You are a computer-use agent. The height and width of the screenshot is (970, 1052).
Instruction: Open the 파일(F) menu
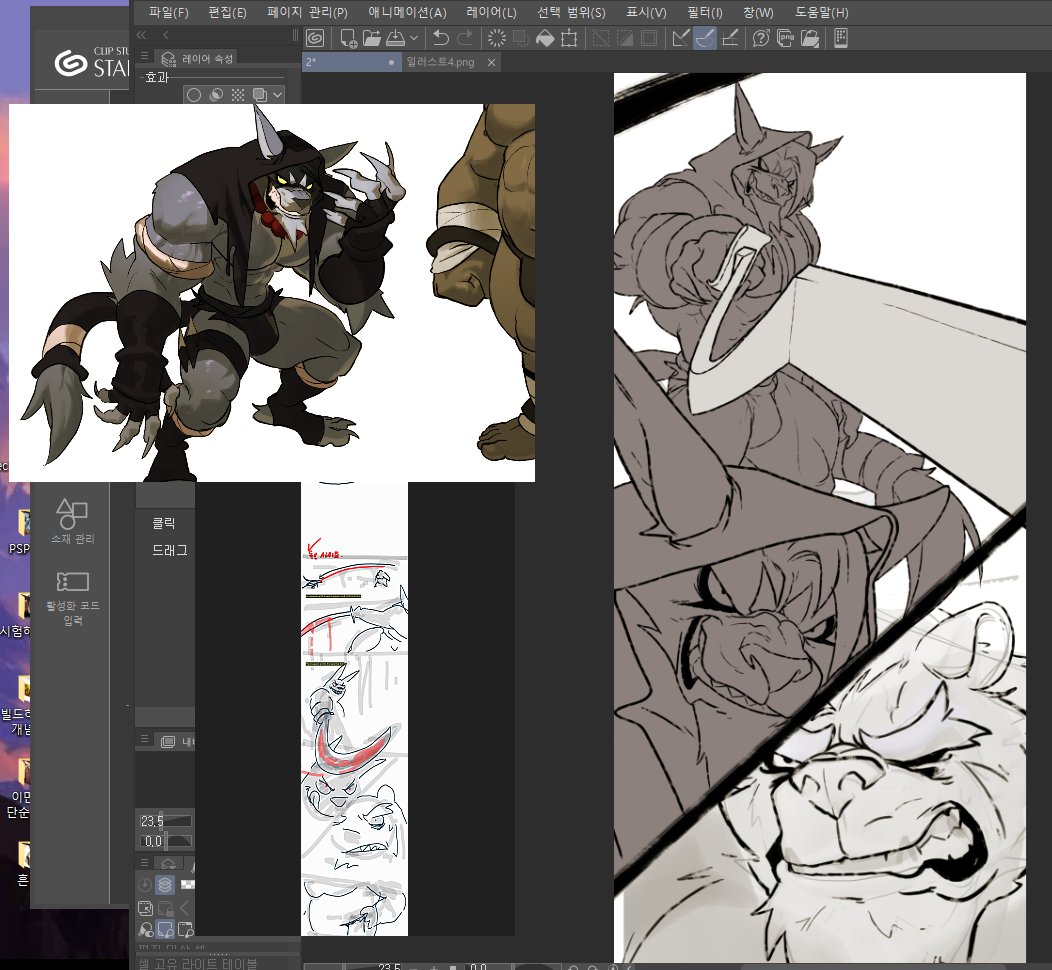click(x=168, y=12)
